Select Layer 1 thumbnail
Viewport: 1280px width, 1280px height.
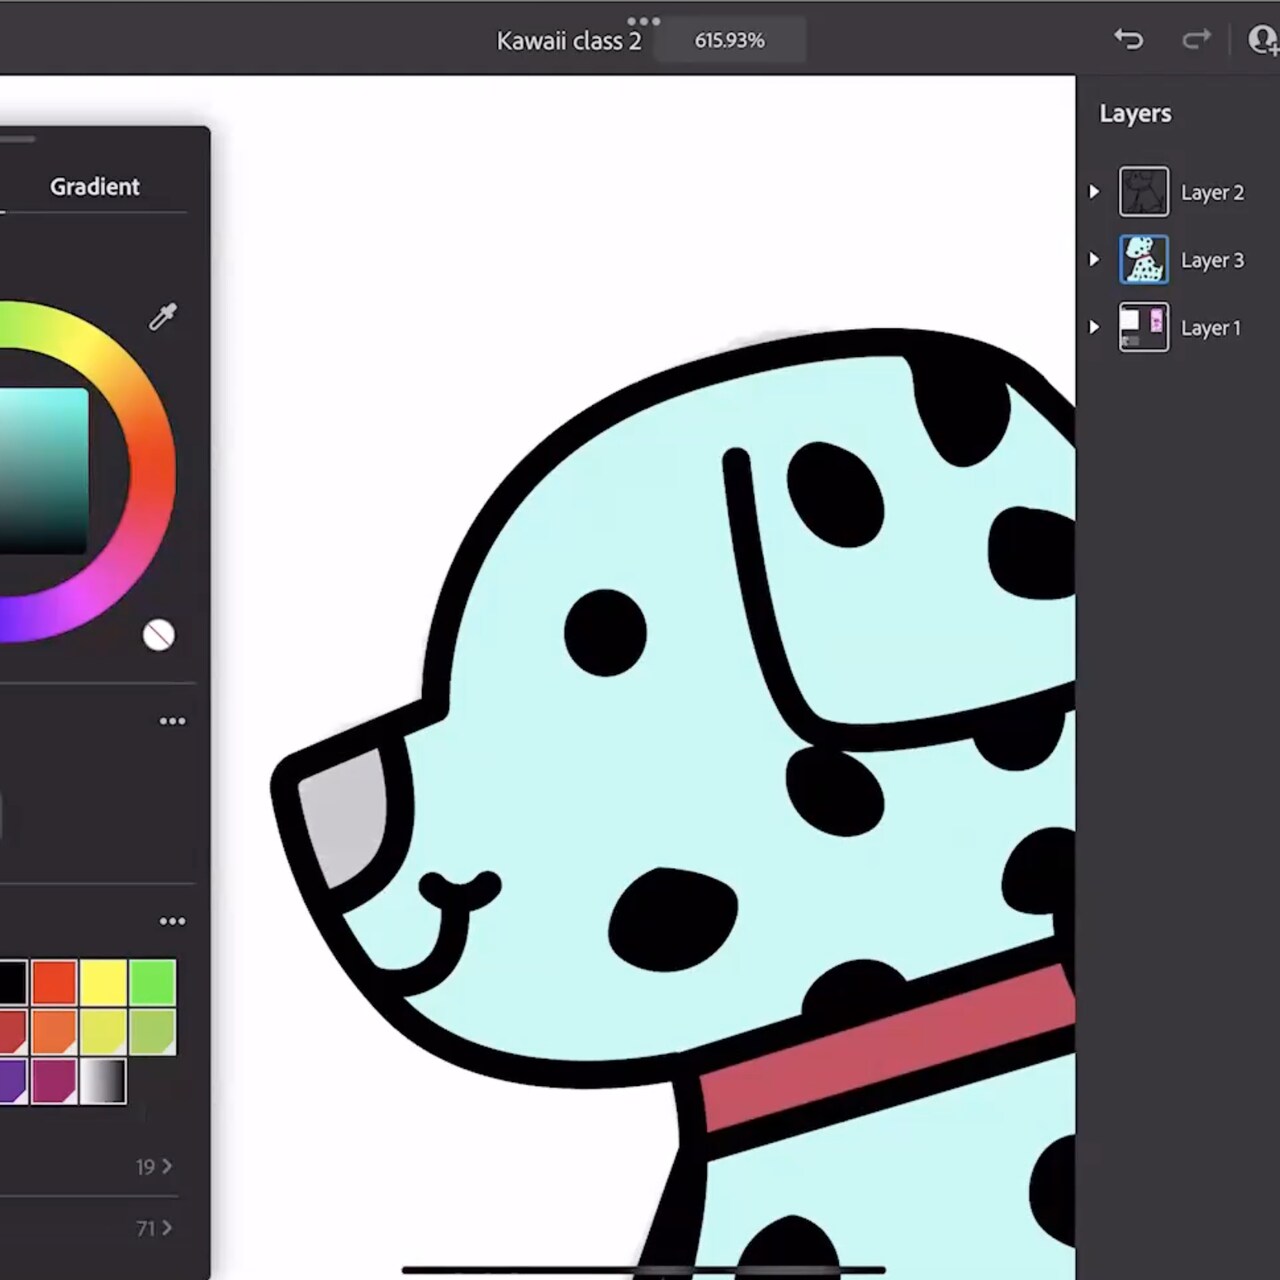[1143, 327]
